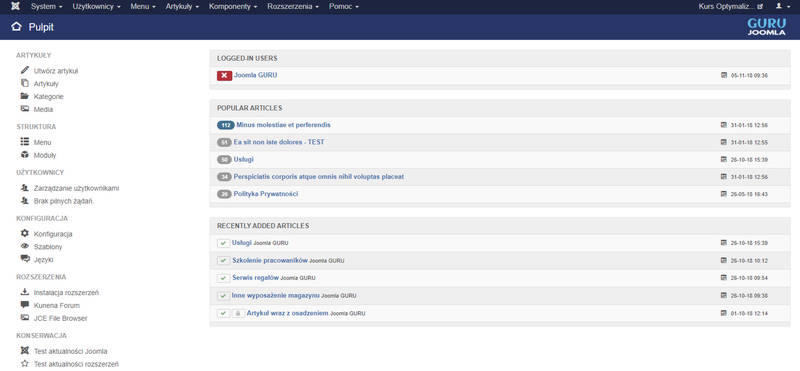Screen dimensions: 800x371
Task: Open Perspiciatis corporis atque omnis article
Action: click(x=319, y=177)
